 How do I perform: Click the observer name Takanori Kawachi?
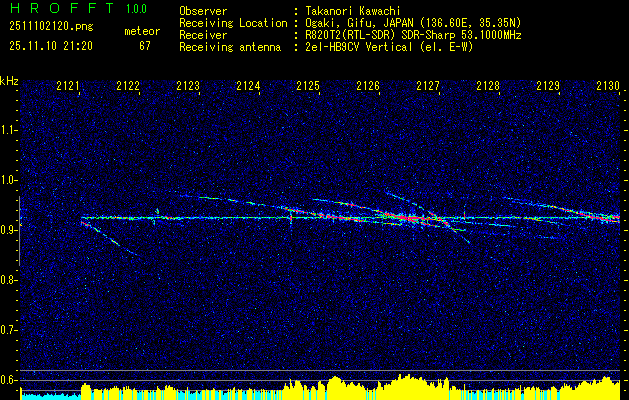353,12
